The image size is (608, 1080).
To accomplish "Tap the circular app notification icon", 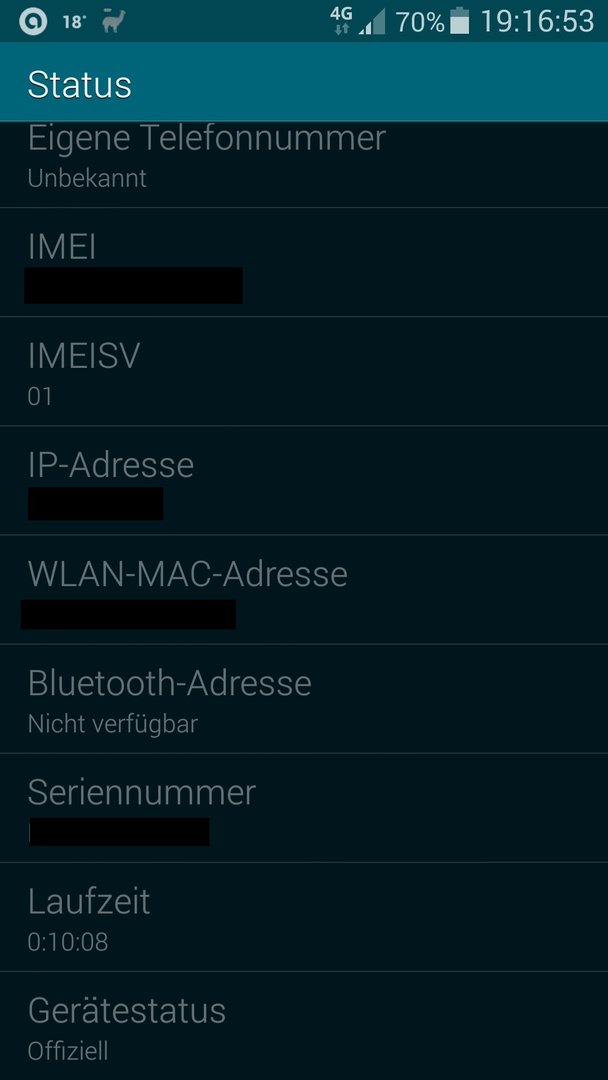I will coord(32,22).
